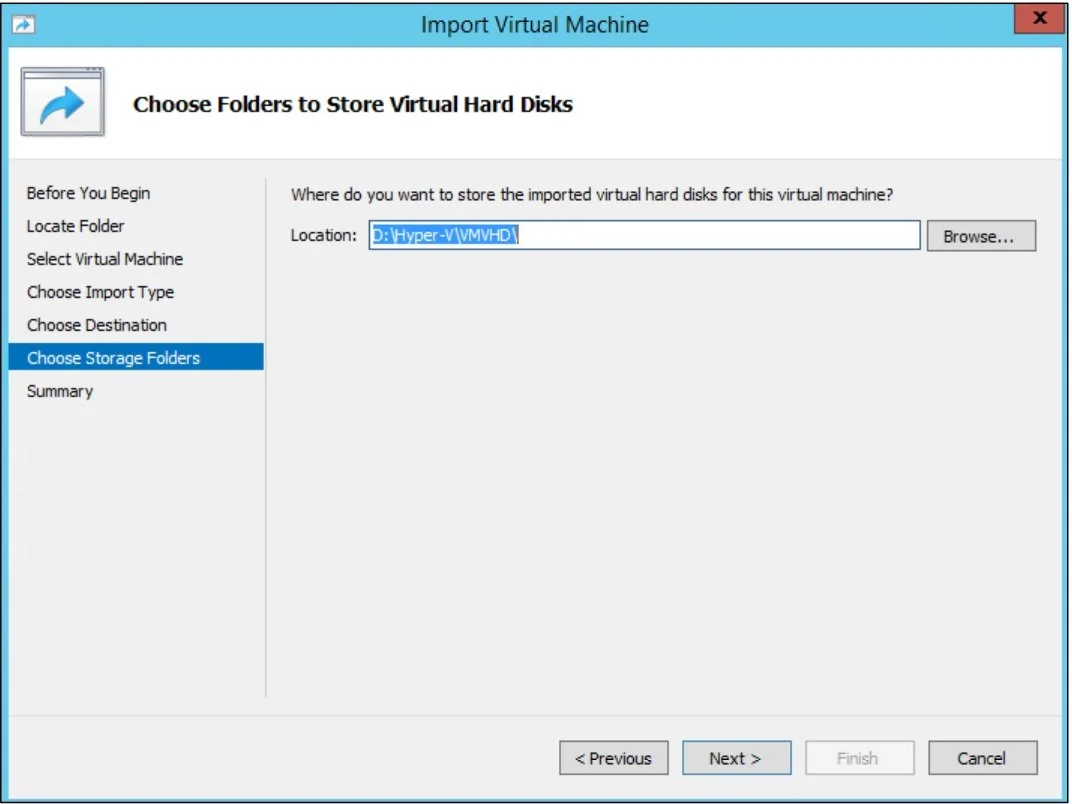Switch to the Choose Import Type step
The width and height of the screenshot is (1072, 804).
(100, 292)
